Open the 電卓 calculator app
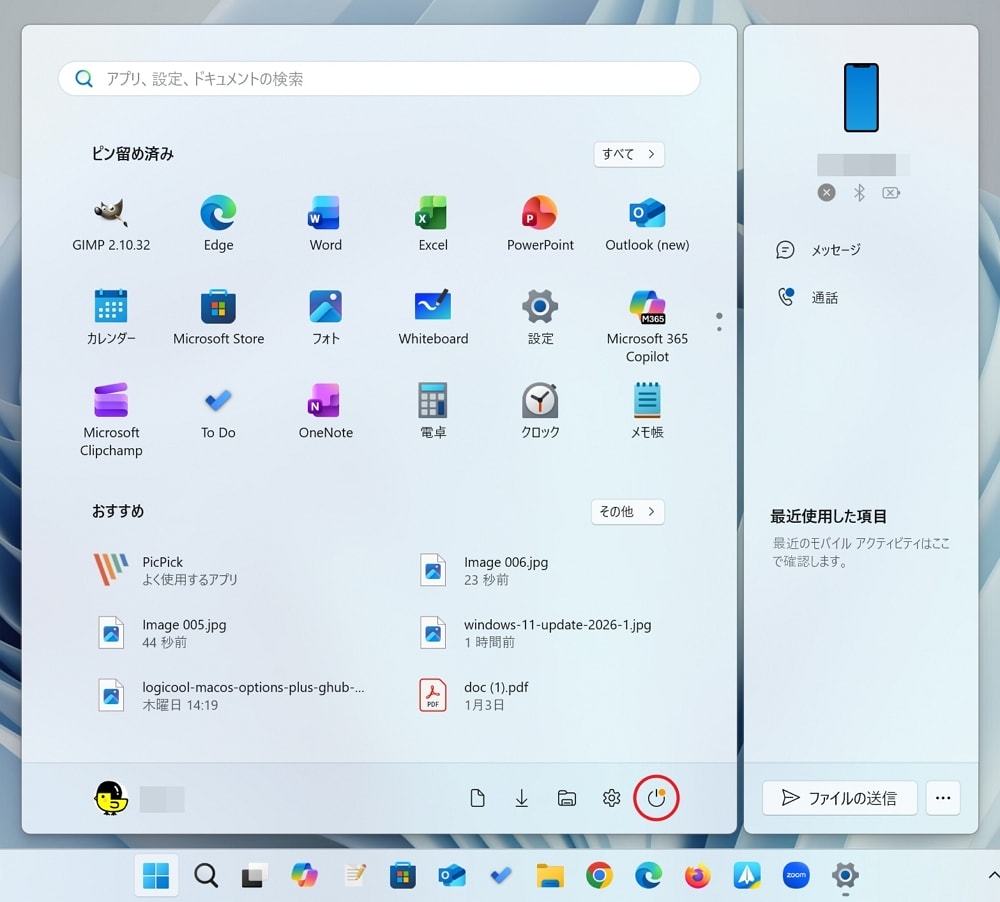The height and width of the screenshot is (902, 1000). tap(432, 412)
